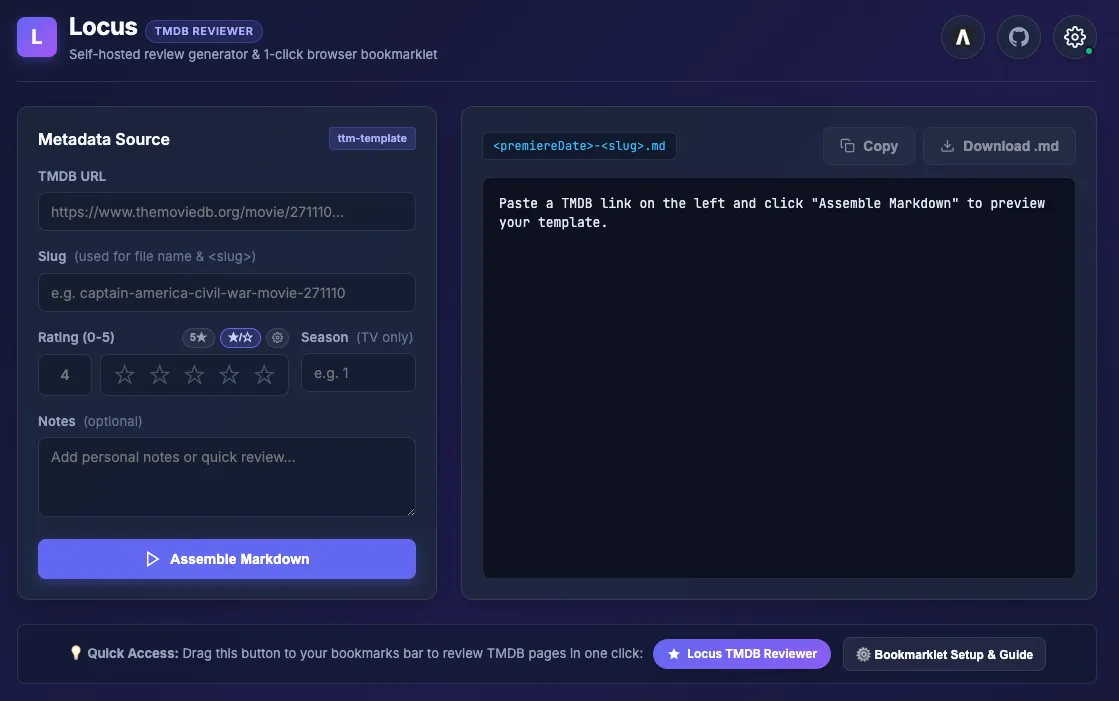Open Bookmarklet Setup & Guide
1119x701 pixels.
tap(944, 655)
